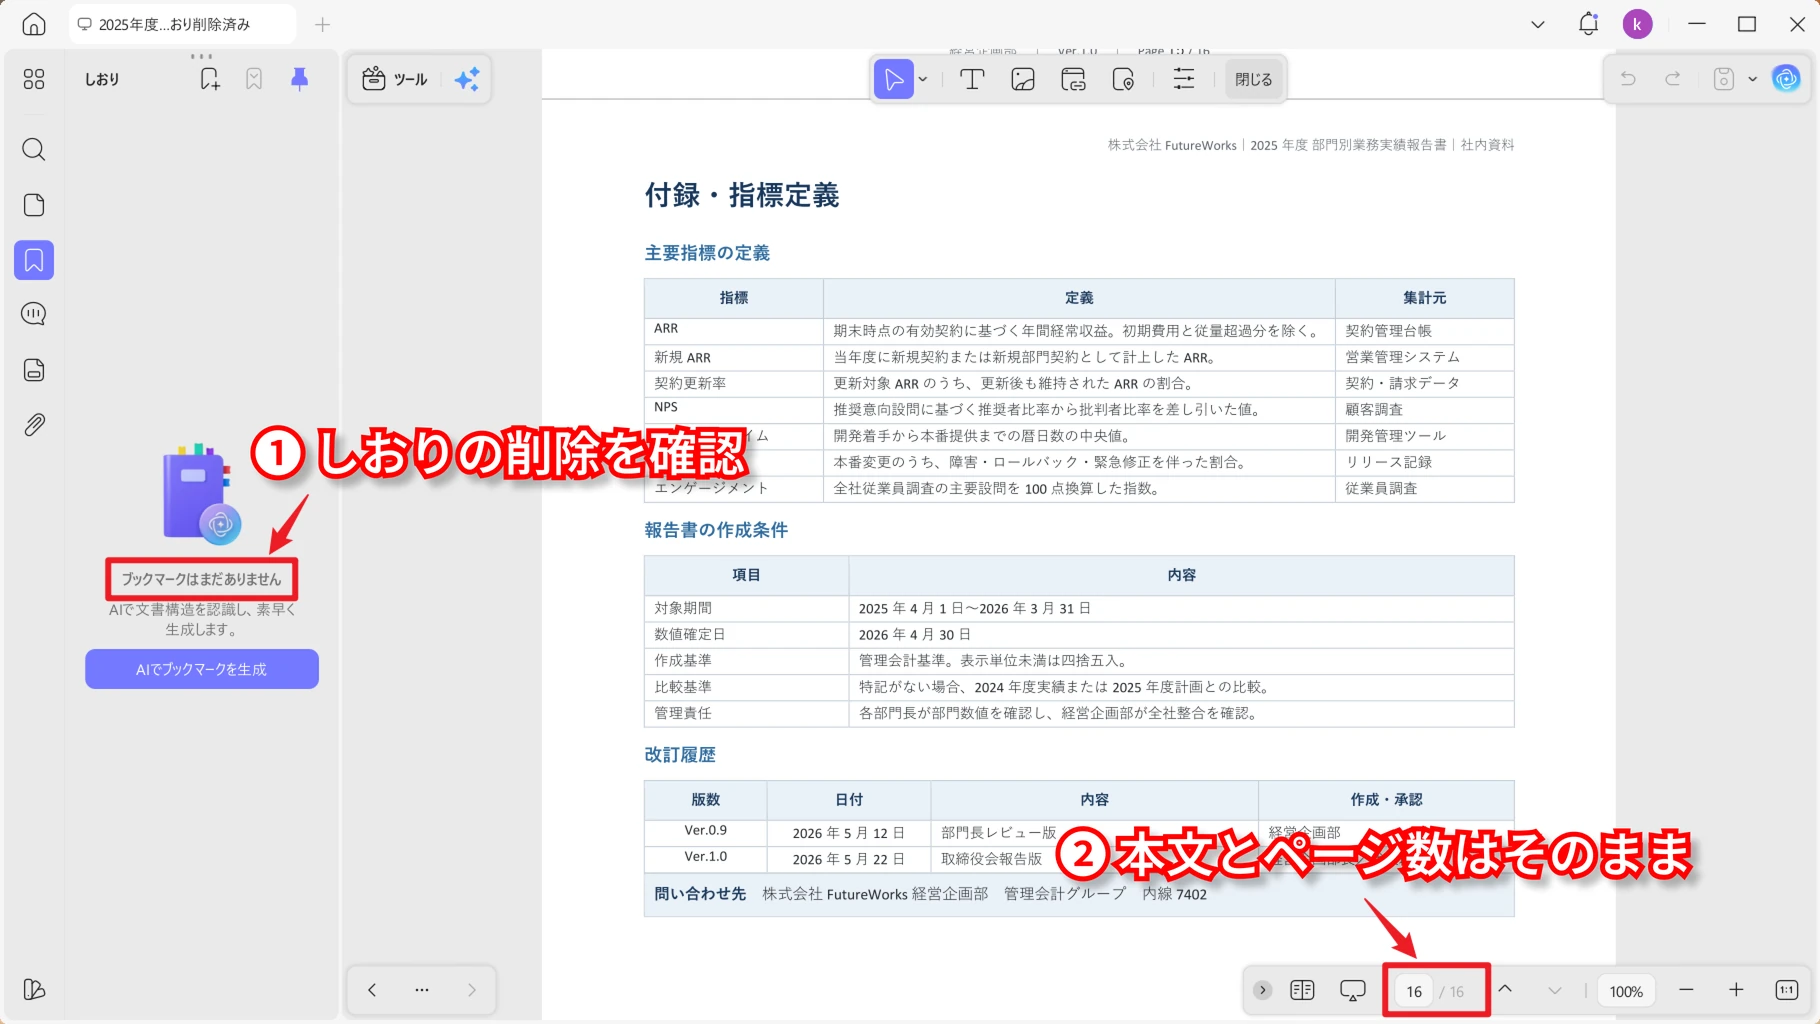Toggle the pin sidebar icon
This screenshot has height=1024, width=1820.
point(299,79)
